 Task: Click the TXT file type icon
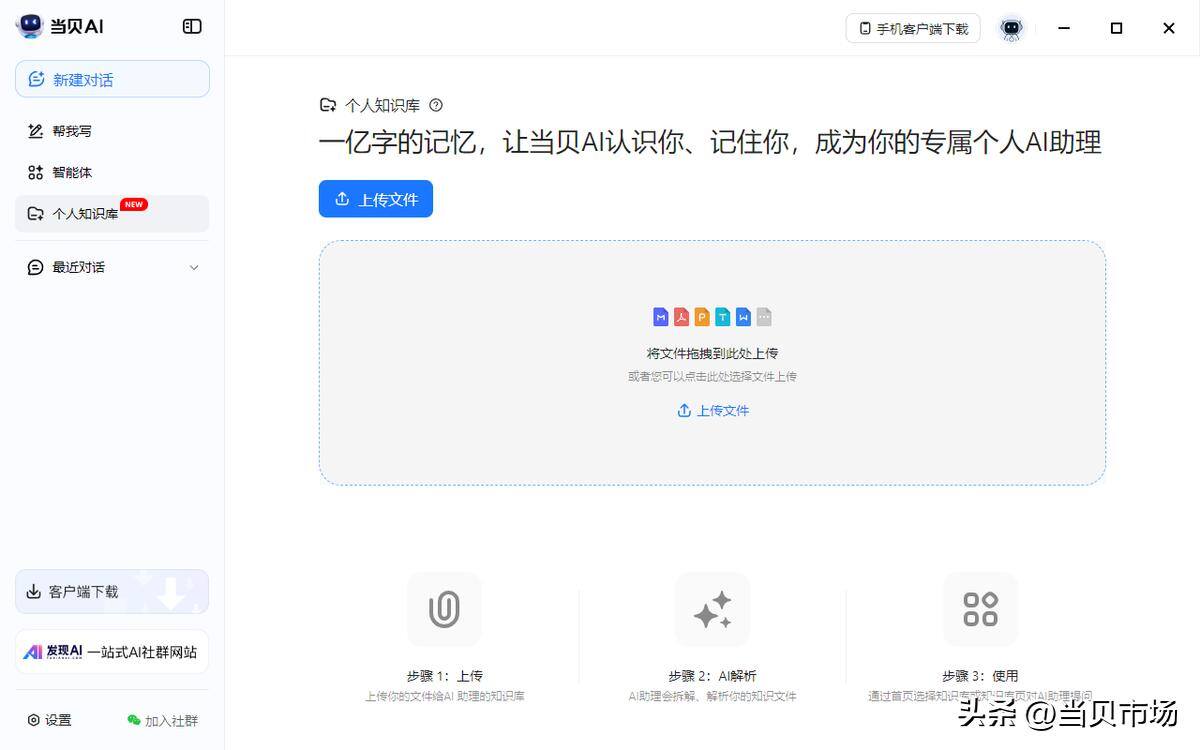[x=722, y=317]
